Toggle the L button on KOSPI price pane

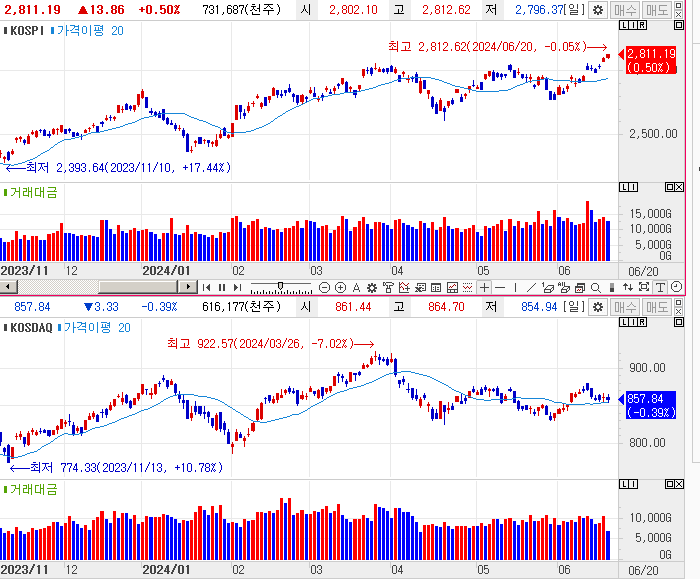[x=624, y=25]
